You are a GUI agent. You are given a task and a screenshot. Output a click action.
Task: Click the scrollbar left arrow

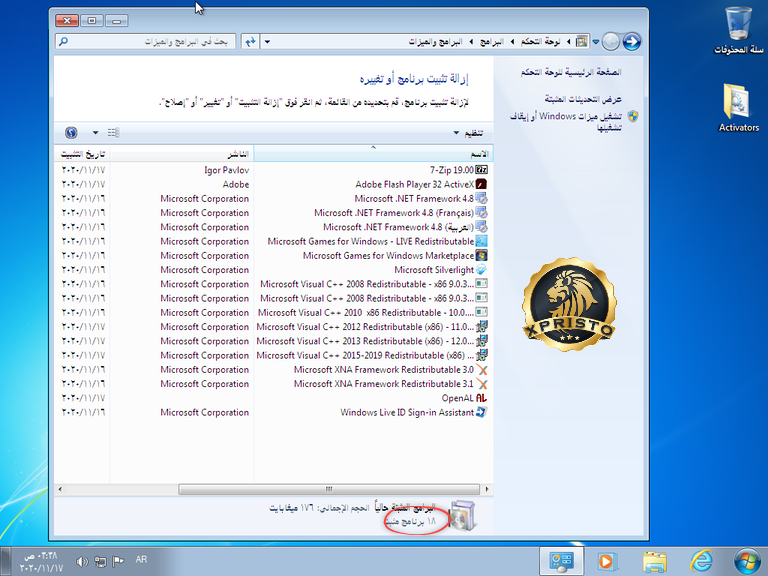pos(60,489)
